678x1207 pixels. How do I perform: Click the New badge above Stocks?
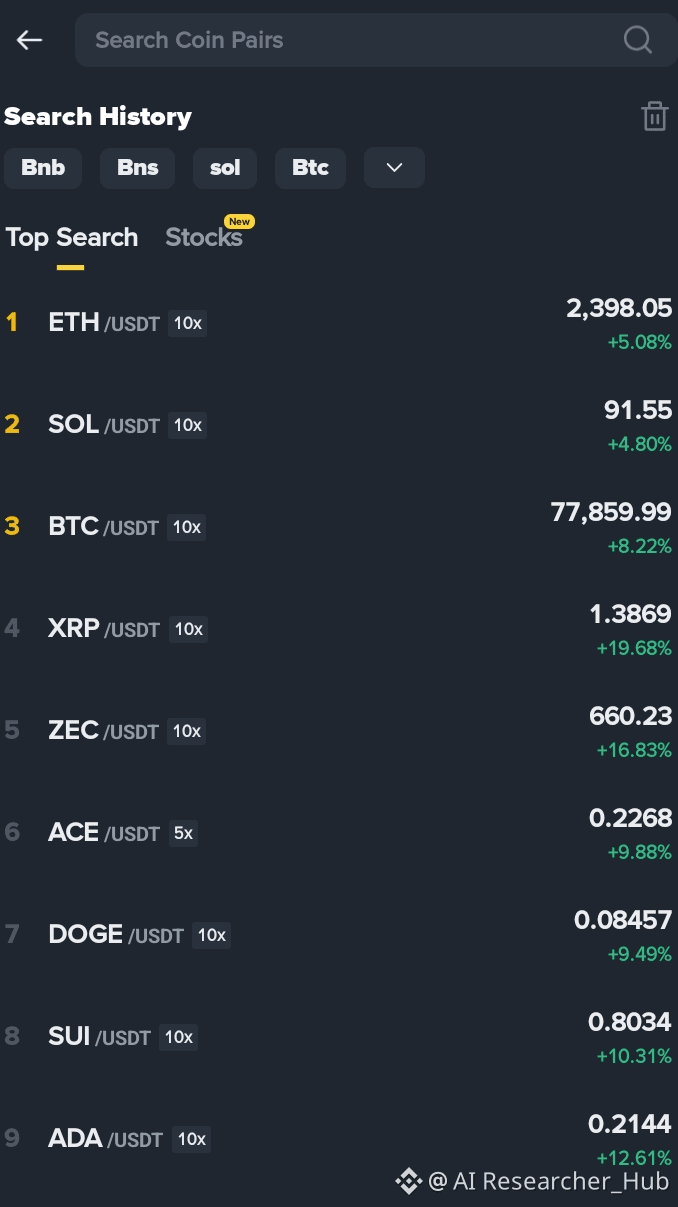coord(239,221)
